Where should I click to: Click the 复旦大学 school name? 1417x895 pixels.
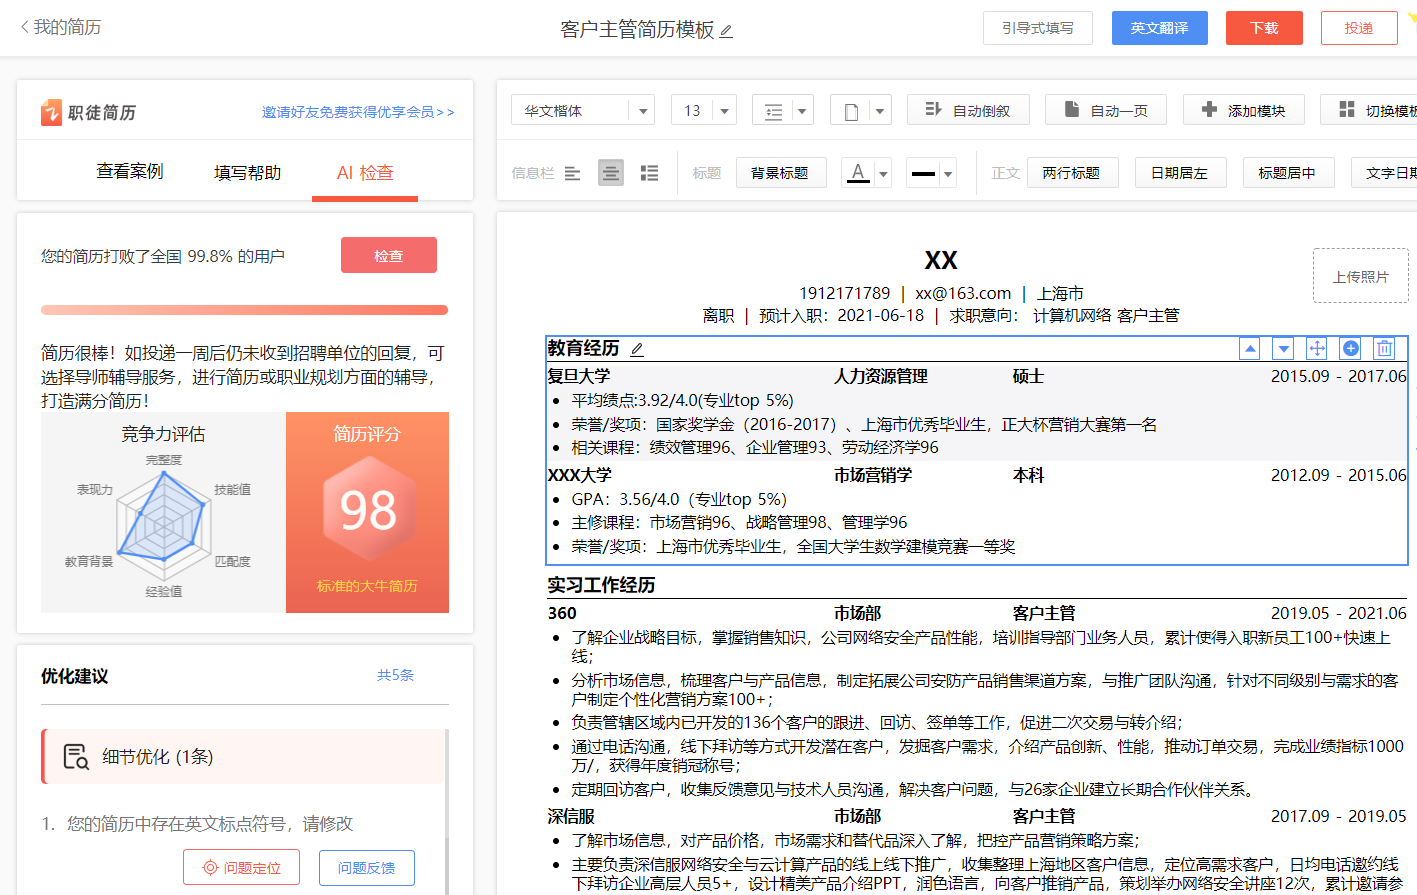click(x=579, y=376)
